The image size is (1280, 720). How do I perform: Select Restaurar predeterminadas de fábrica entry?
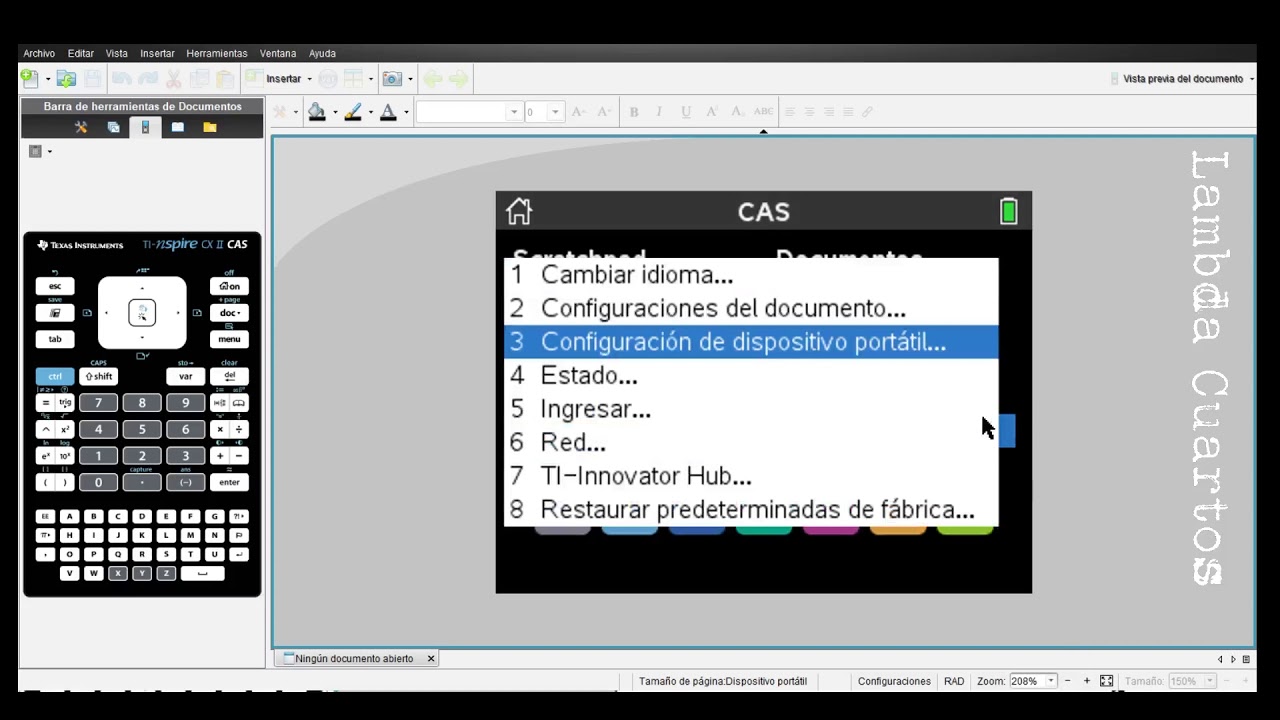(751, 509)
